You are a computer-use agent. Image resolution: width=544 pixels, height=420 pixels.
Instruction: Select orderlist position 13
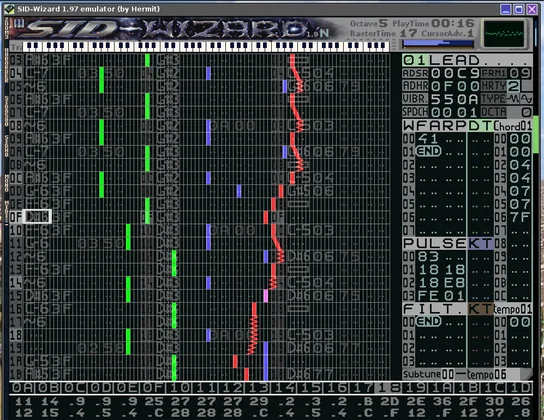tap(259, 387)
